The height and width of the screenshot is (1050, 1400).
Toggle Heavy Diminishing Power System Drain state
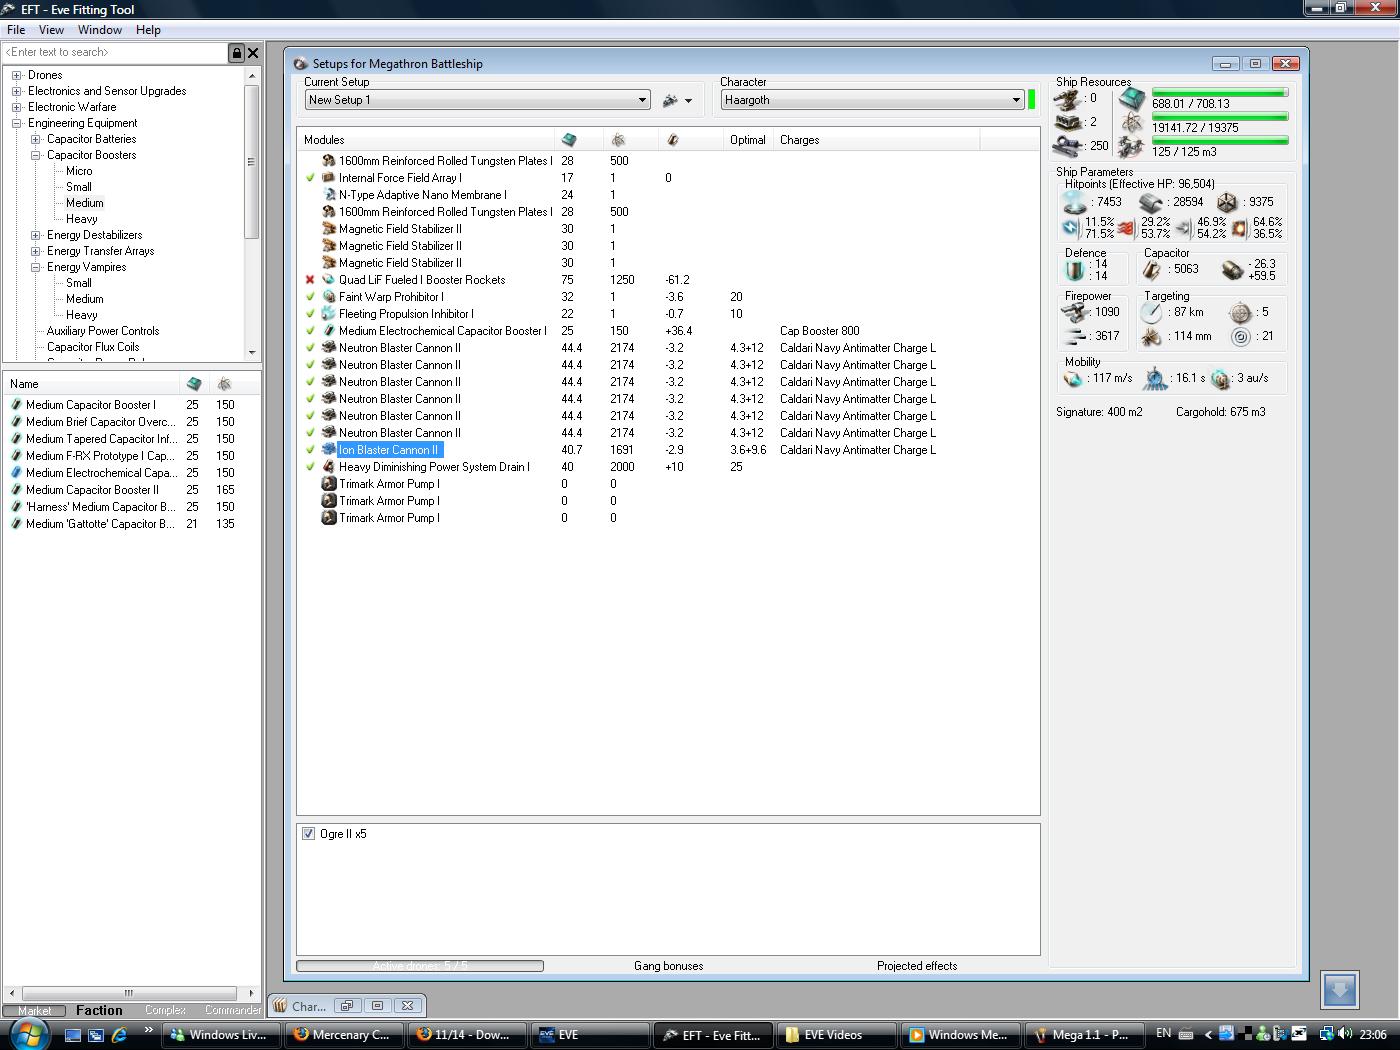pos(310,467)
